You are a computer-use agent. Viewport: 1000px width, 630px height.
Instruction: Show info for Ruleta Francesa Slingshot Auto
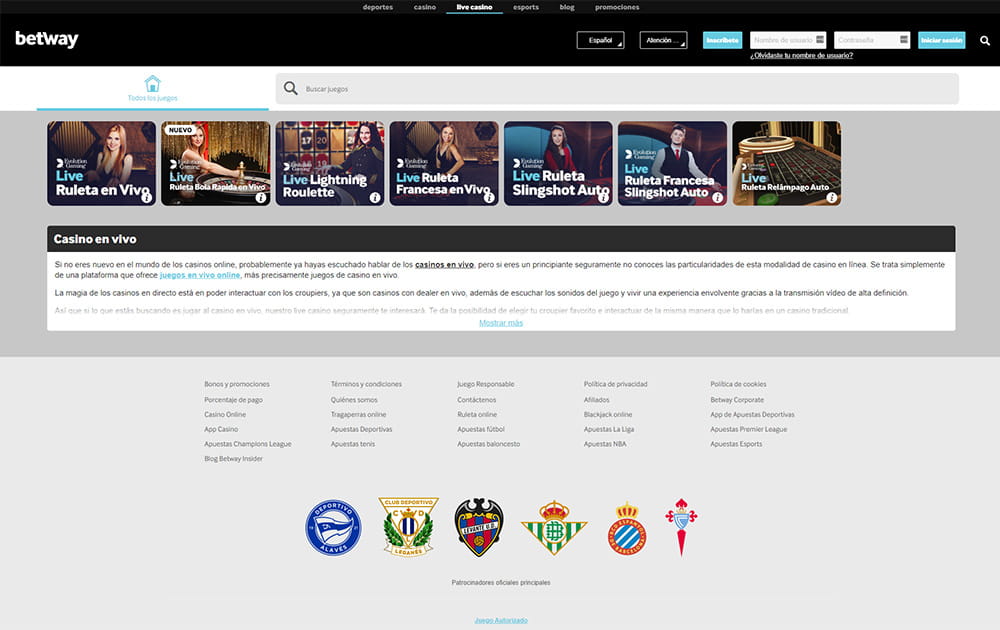[717, 198]
